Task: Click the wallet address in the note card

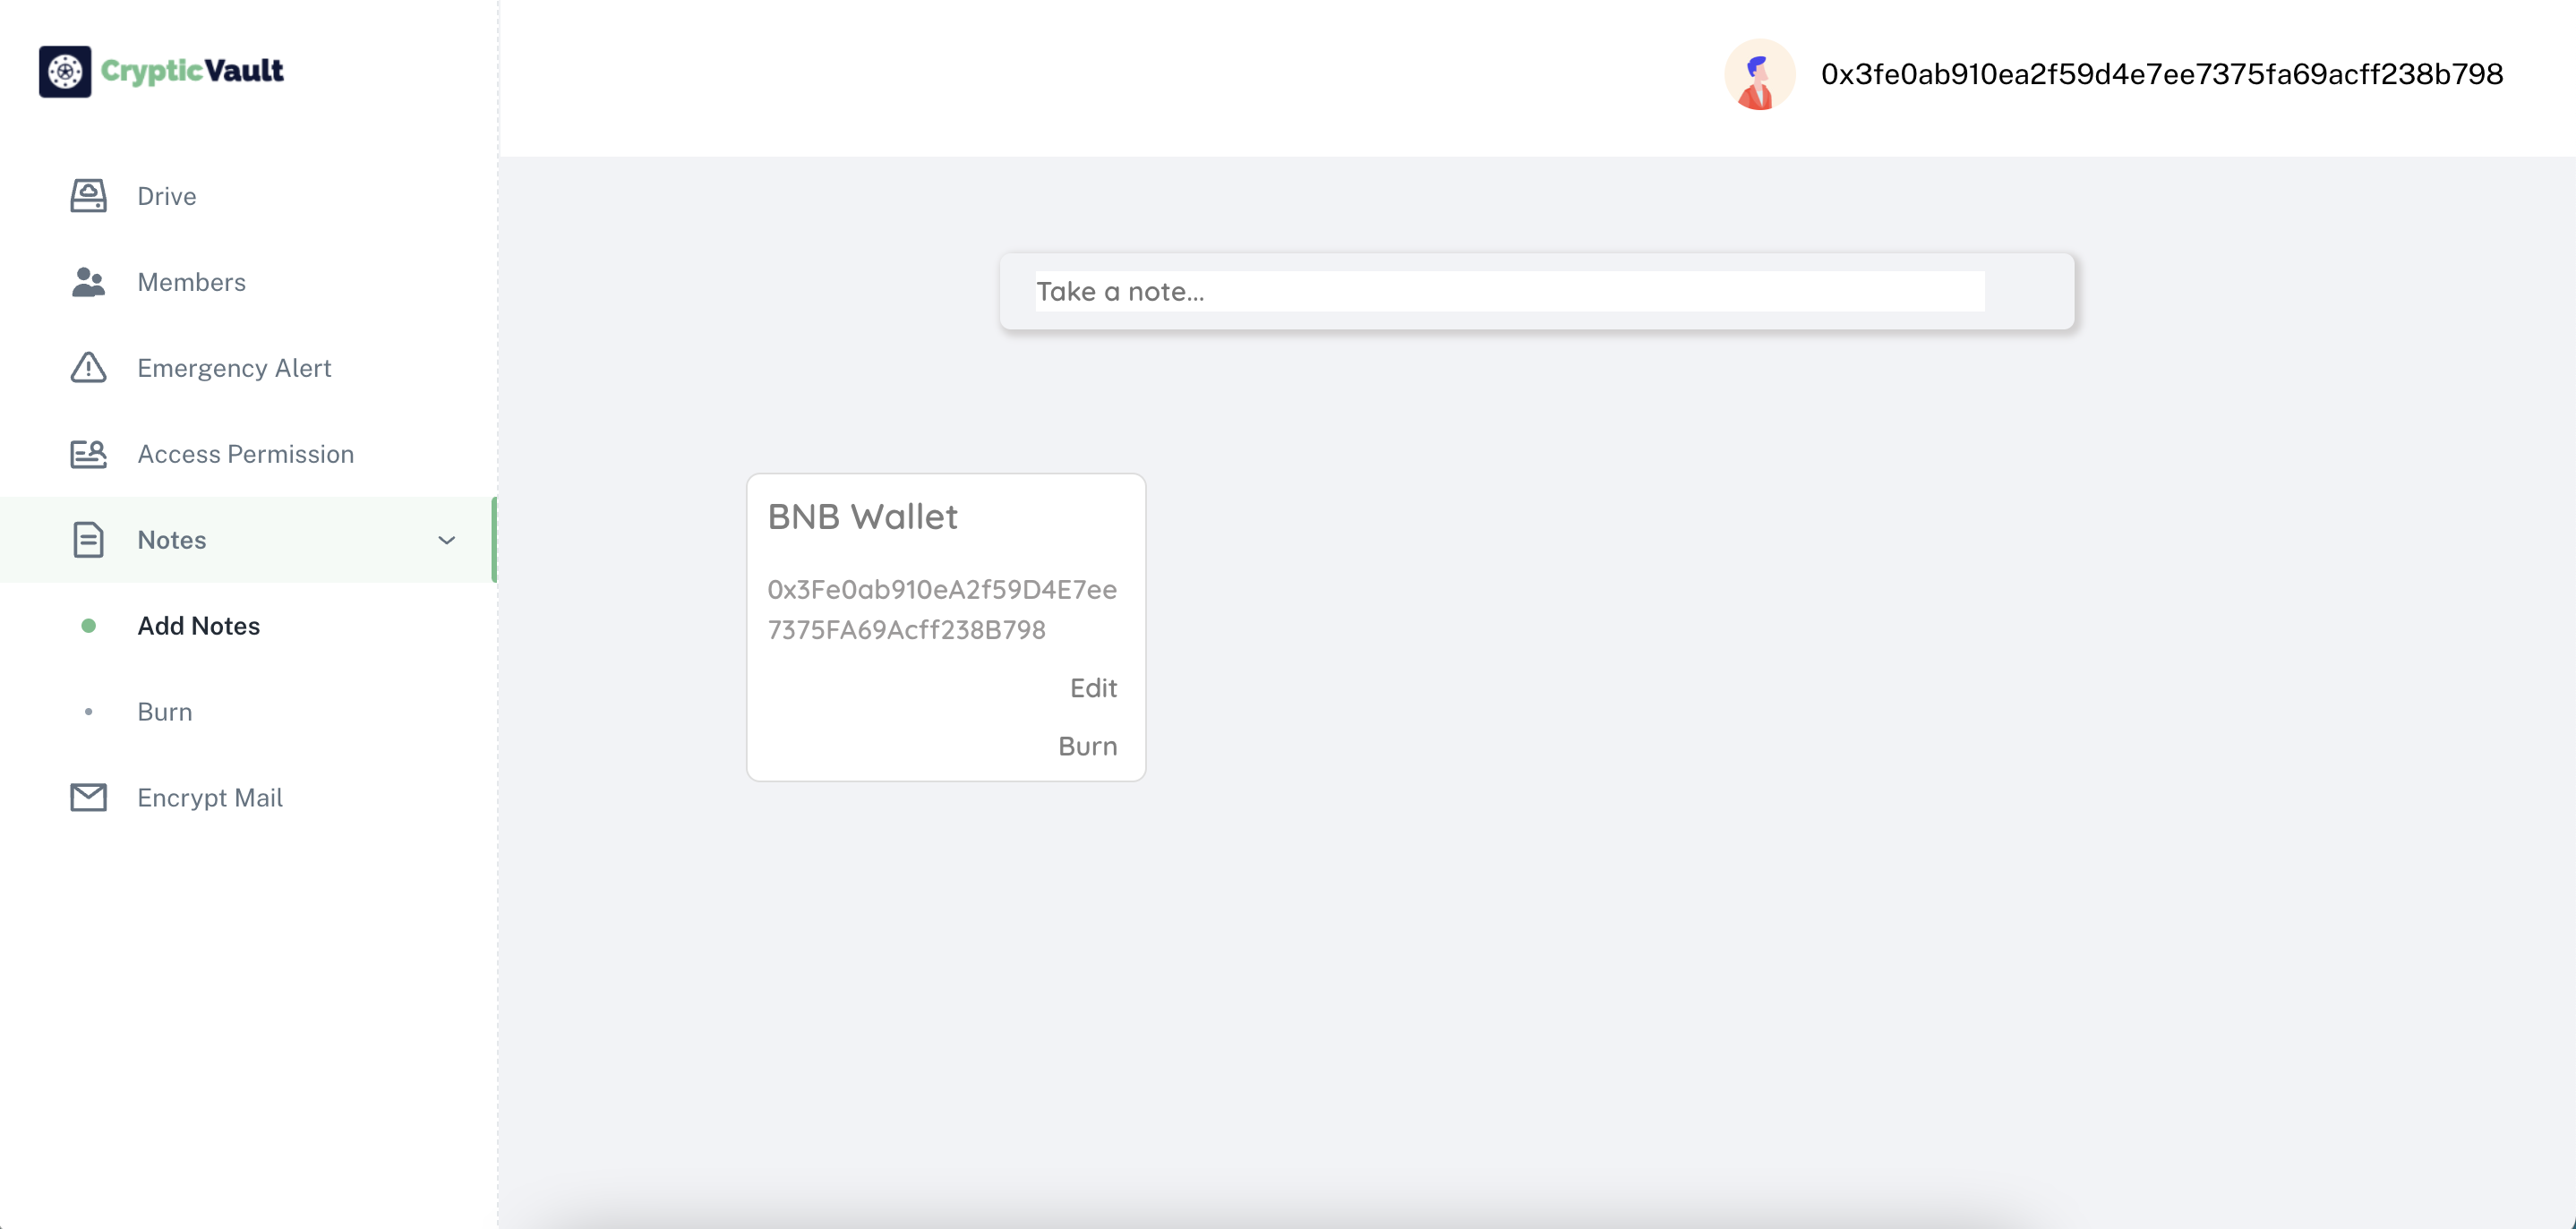Action: click(942, 610)
